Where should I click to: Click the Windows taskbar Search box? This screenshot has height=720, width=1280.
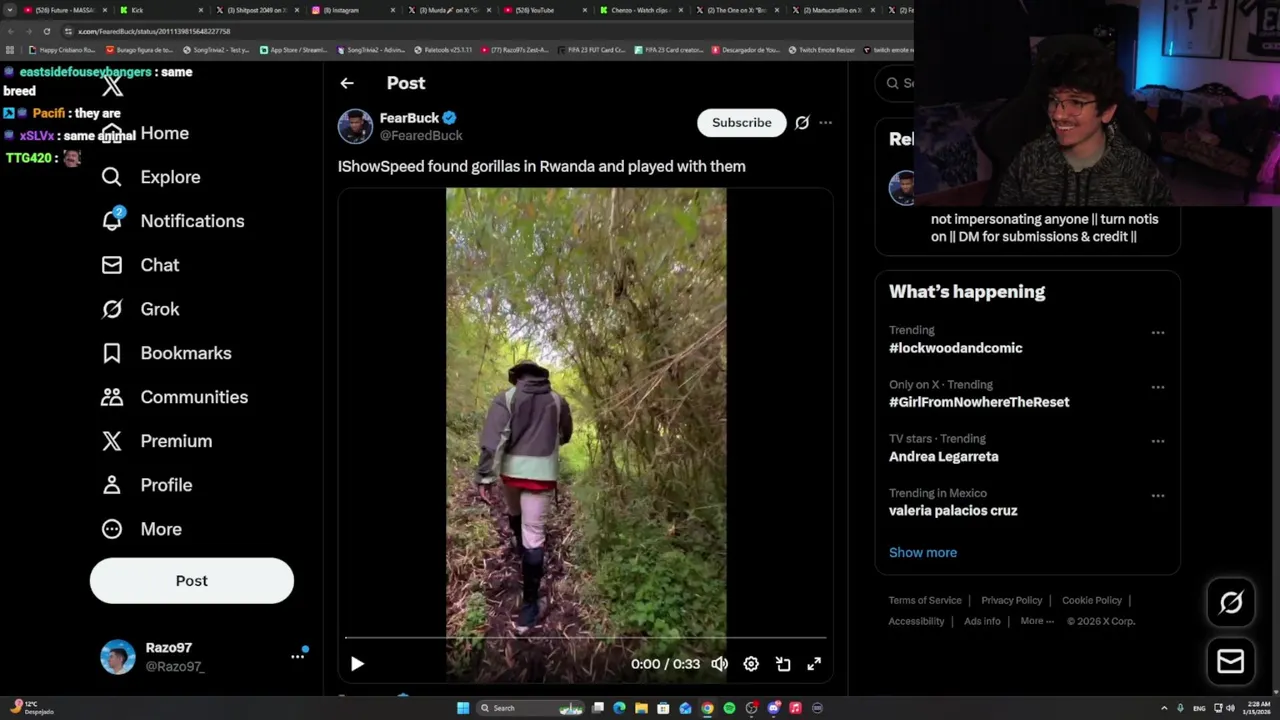530,708
